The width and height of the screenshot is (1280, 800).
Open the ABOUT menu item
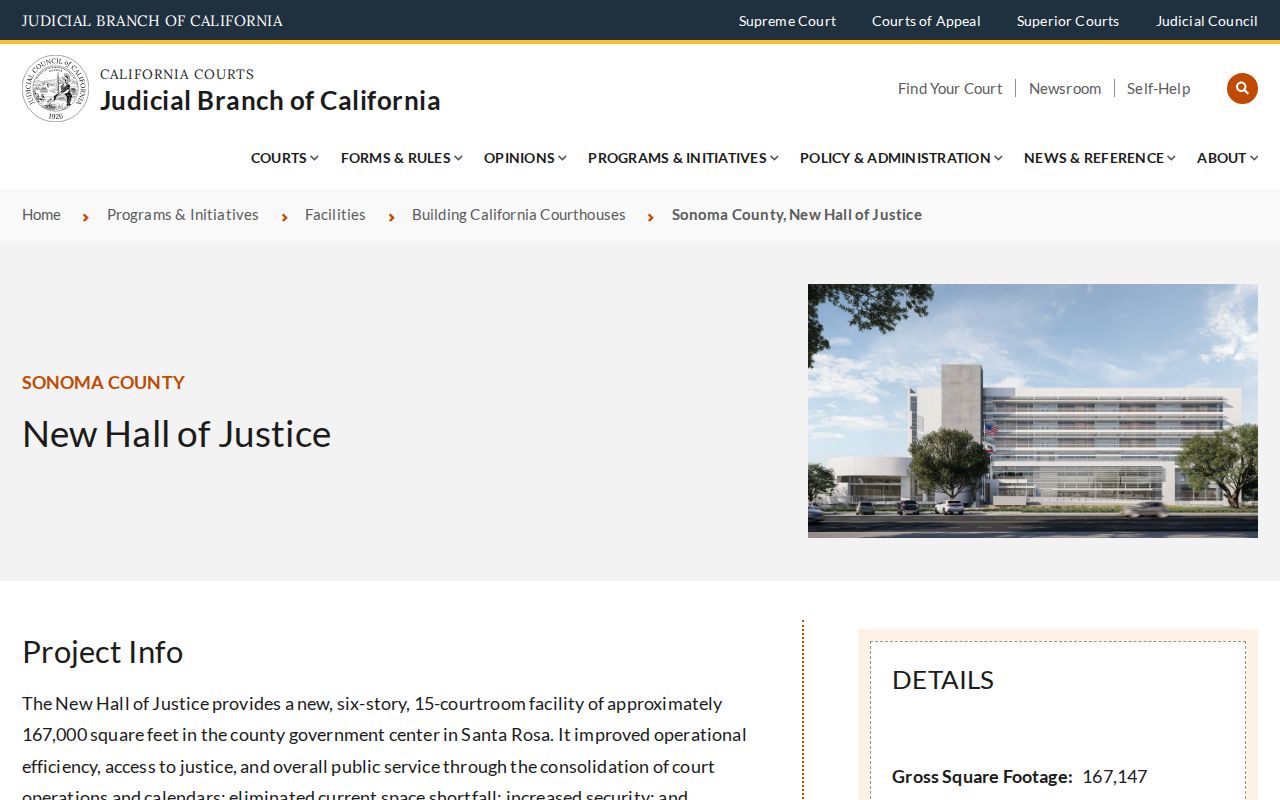click(1222, 158)
